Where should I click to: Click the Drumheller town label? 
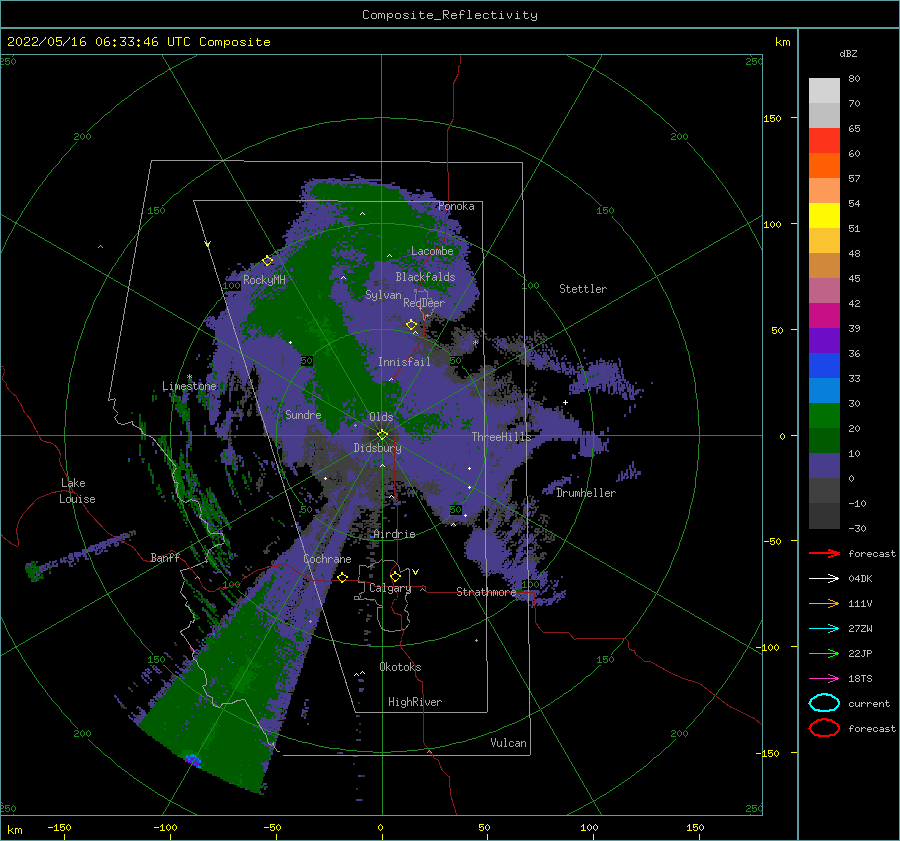586,493
